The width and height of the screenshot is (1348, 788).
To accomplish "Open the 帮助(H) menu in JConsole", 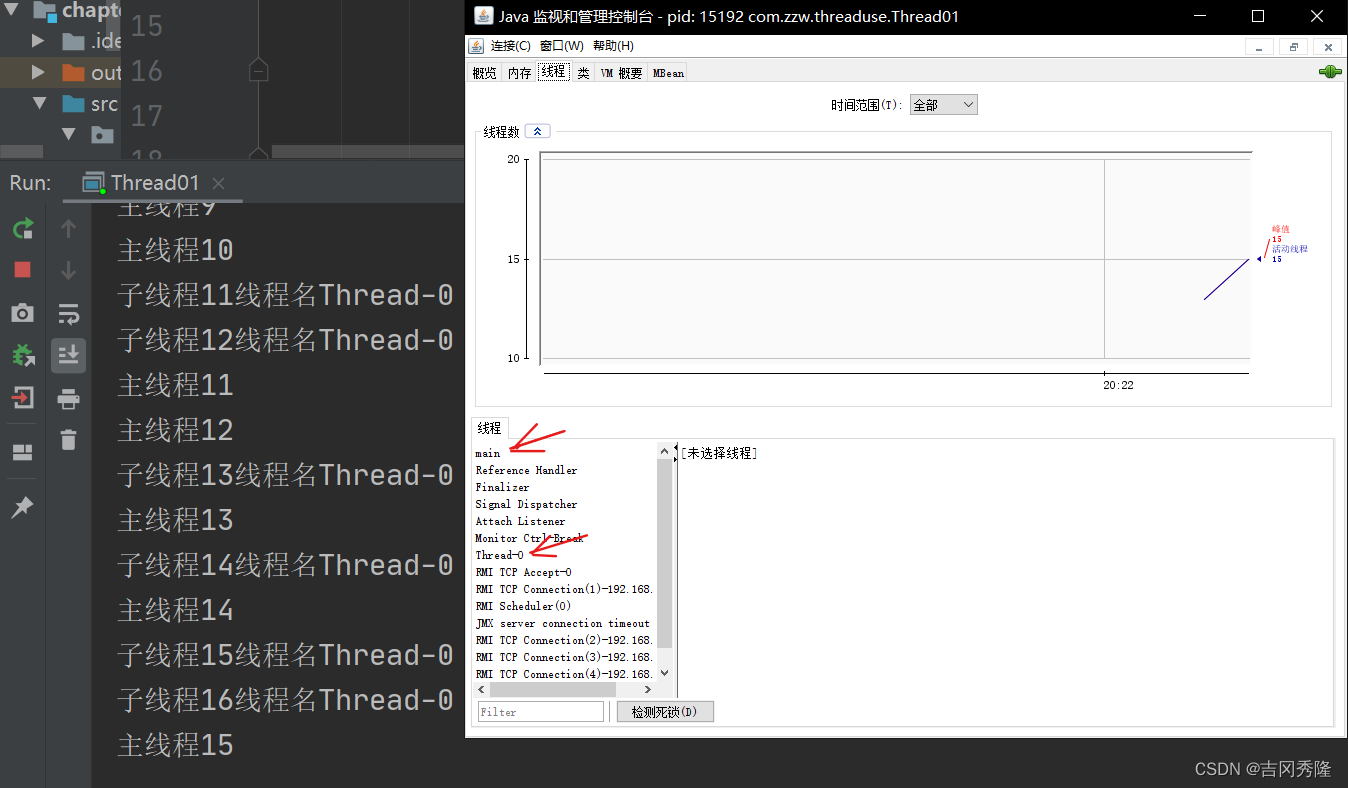I will (613, 46).
